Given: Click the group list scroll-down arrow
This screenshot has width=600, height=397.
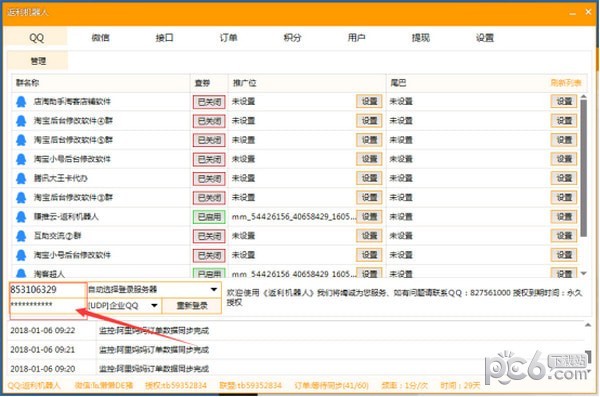Looking at the screenshot, I should 584,273.
